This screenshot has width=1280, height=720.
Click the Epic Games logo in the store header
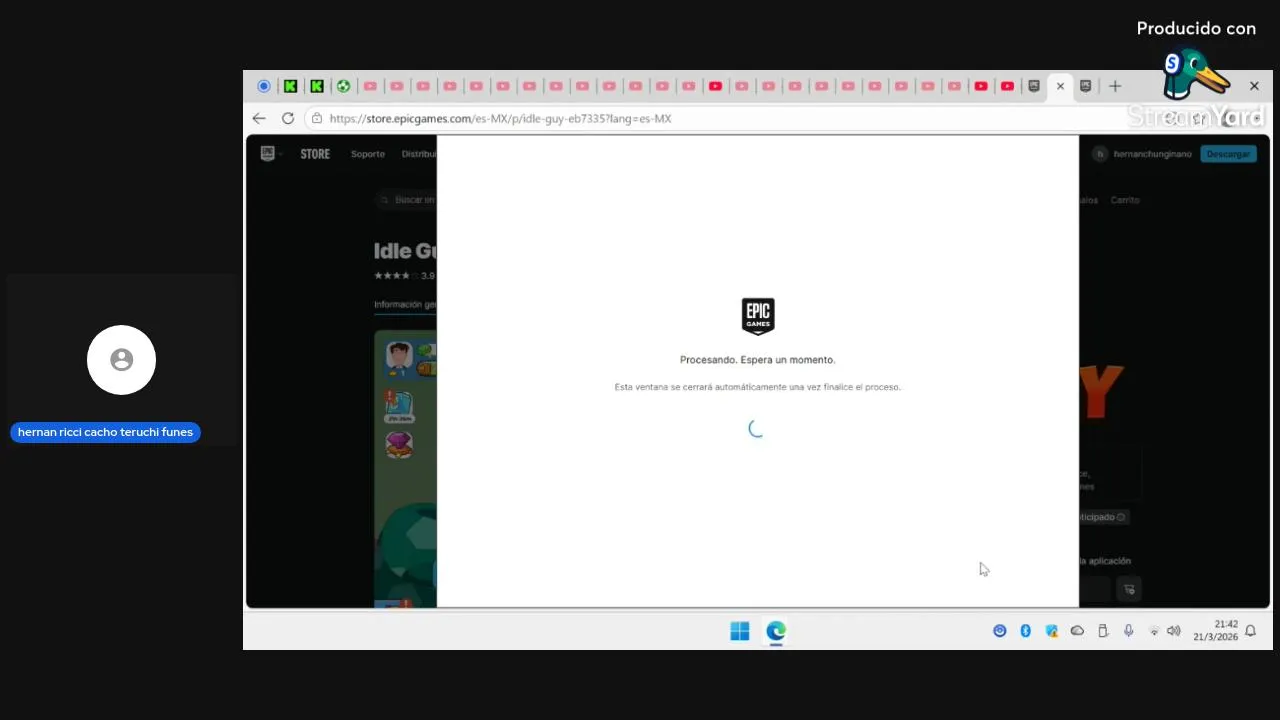point(267,153)
